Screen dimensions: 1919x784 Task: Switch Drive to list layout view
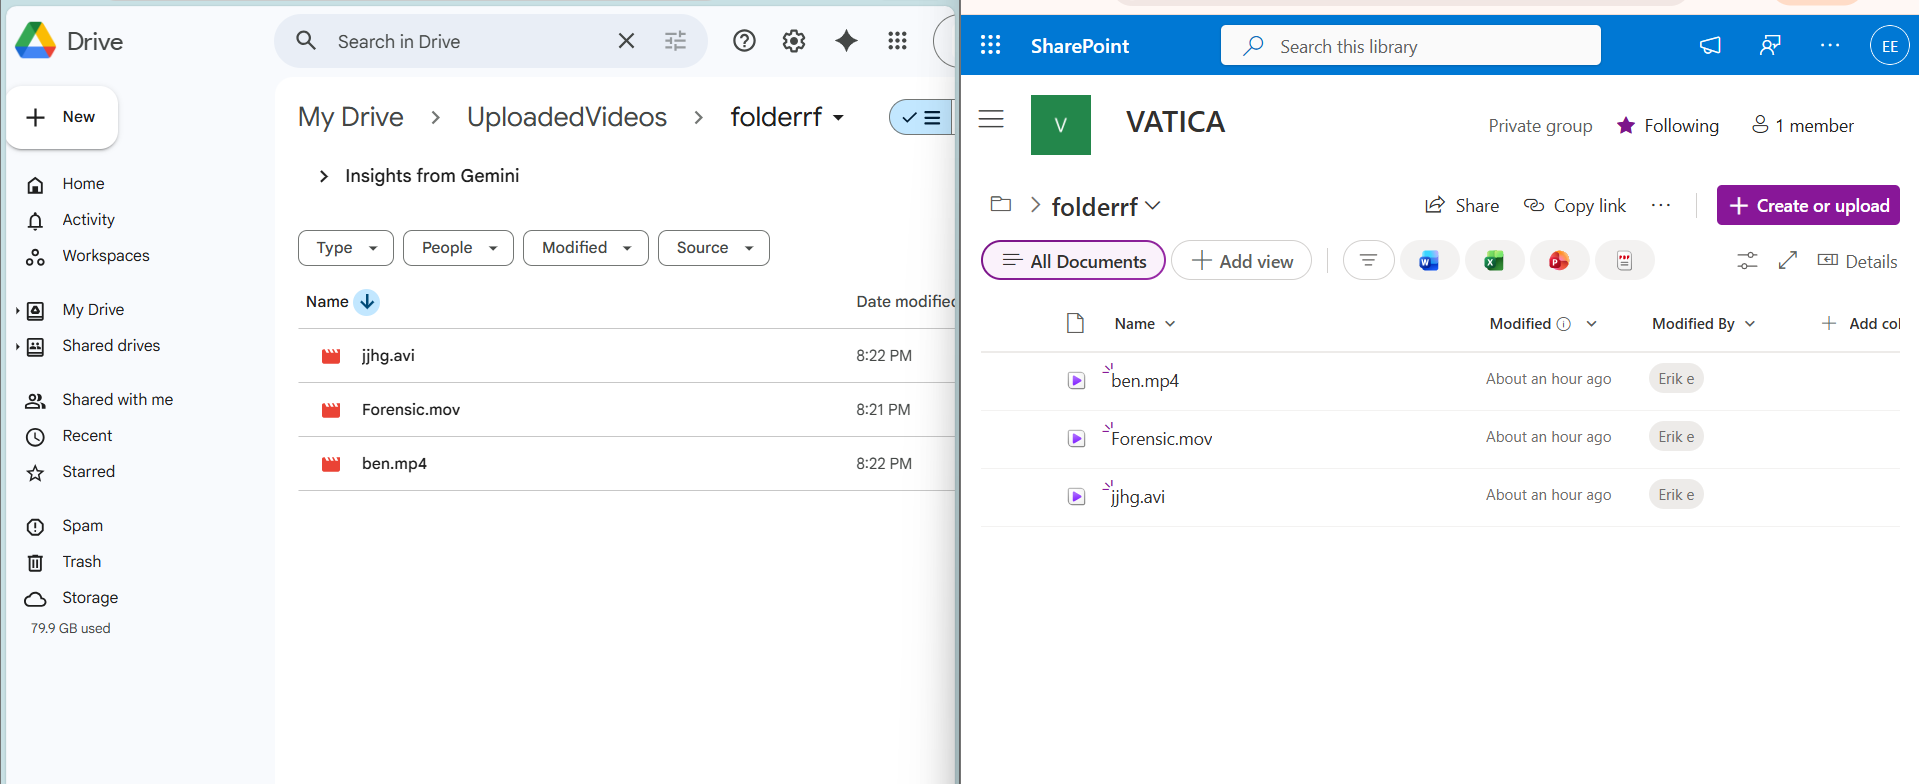[921, 117]
